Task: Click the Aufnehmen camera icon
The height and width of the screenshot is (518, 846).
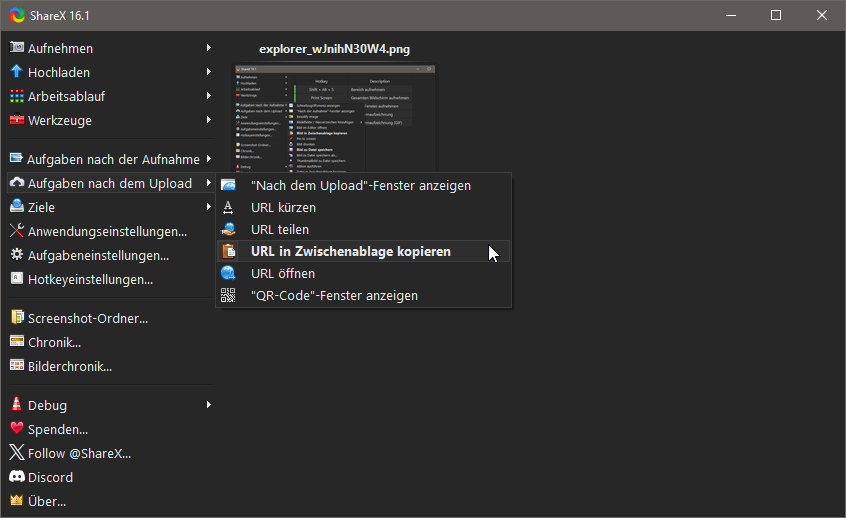Action: pos(17,47)
